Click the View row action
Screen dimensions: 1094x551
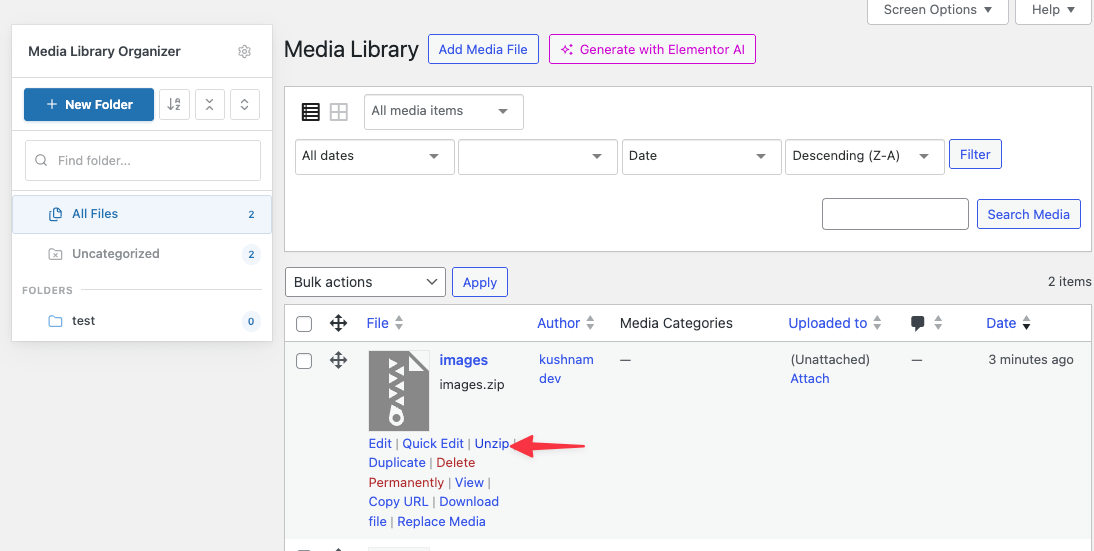point(469,483)
